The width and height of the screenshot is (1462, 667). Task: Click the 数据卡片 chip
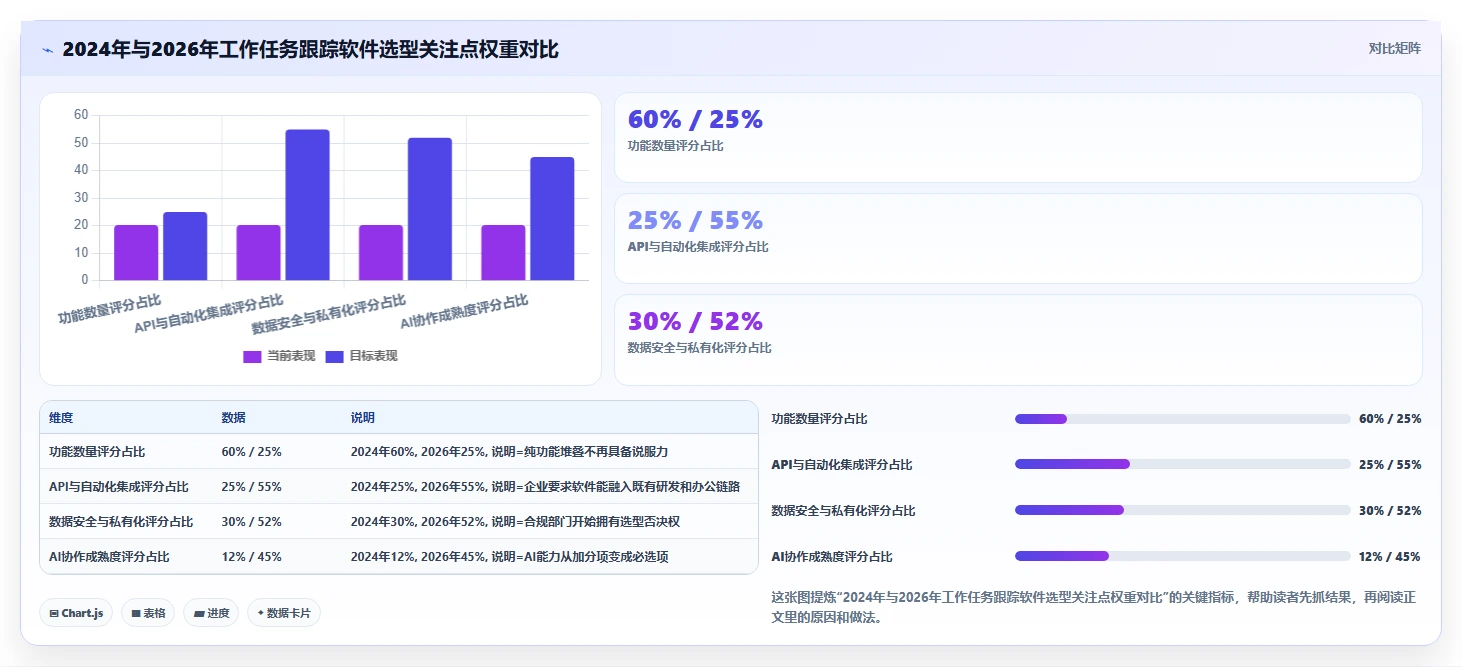(x=284, y=613)
